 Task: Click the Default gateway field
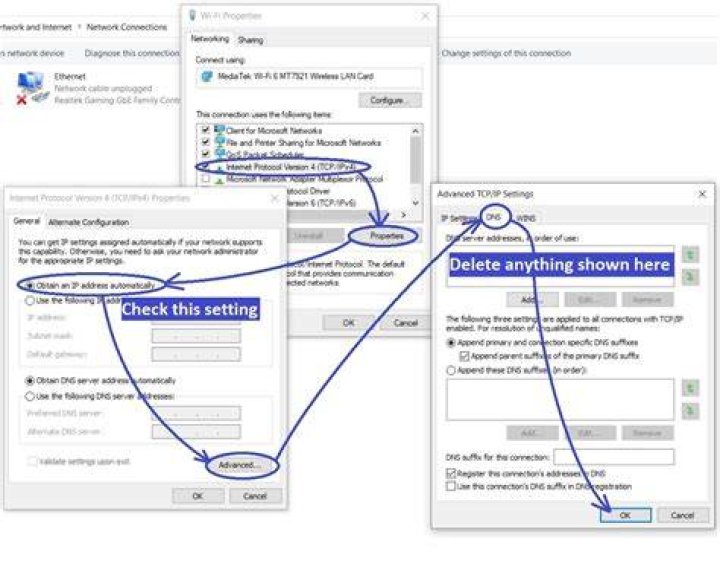[x=196, y=354]
